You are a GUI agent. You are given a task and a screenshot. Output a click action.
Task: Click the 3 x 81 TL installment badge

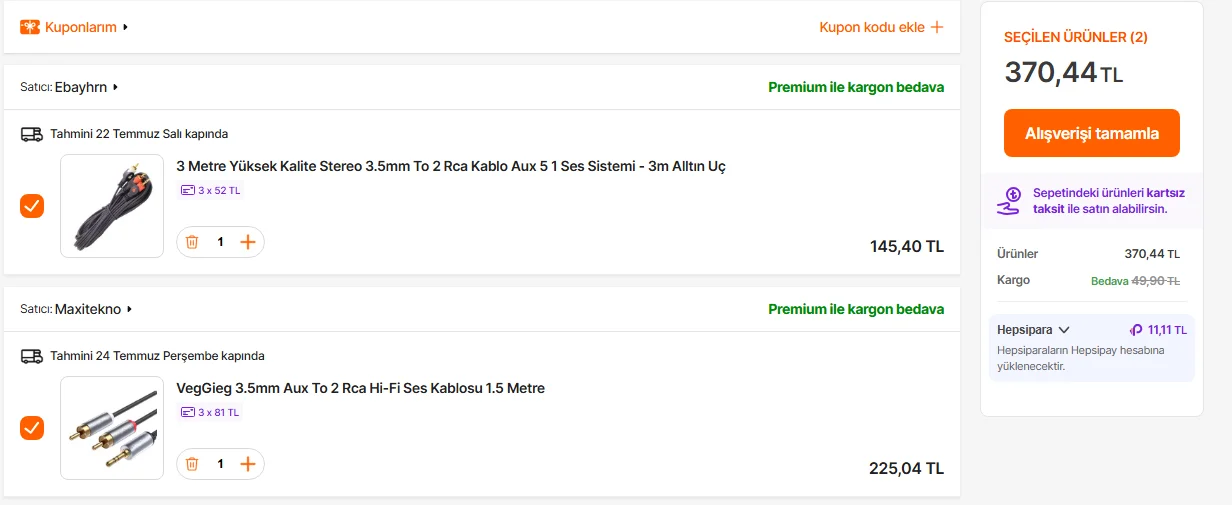(x=210, y=412)
